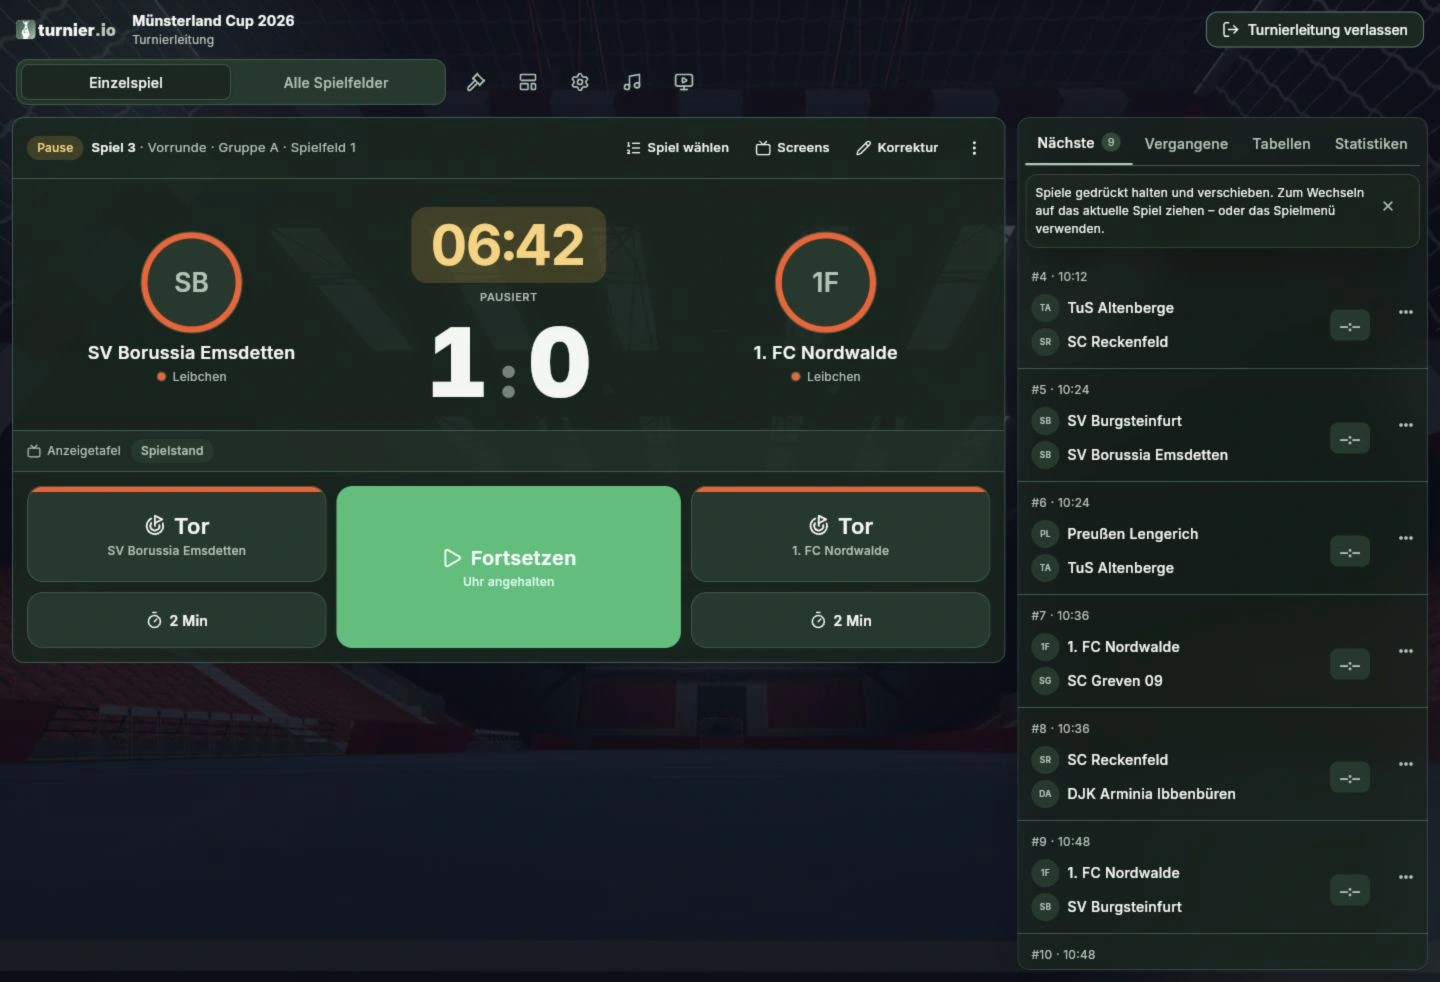Leave via Turnierleitung verlassen button

click(x=1315, y=30)
